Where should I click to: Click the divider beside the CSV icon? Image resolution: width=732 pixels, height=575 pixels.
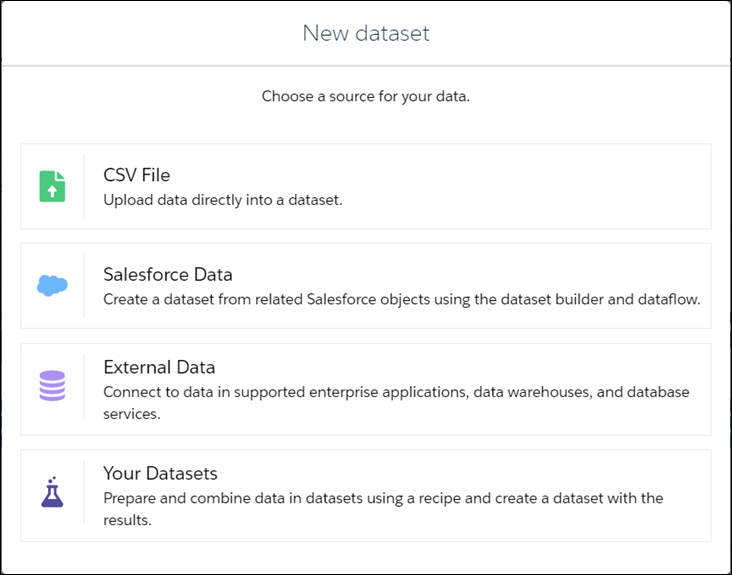pyautogui.click(x=84, y=186)
